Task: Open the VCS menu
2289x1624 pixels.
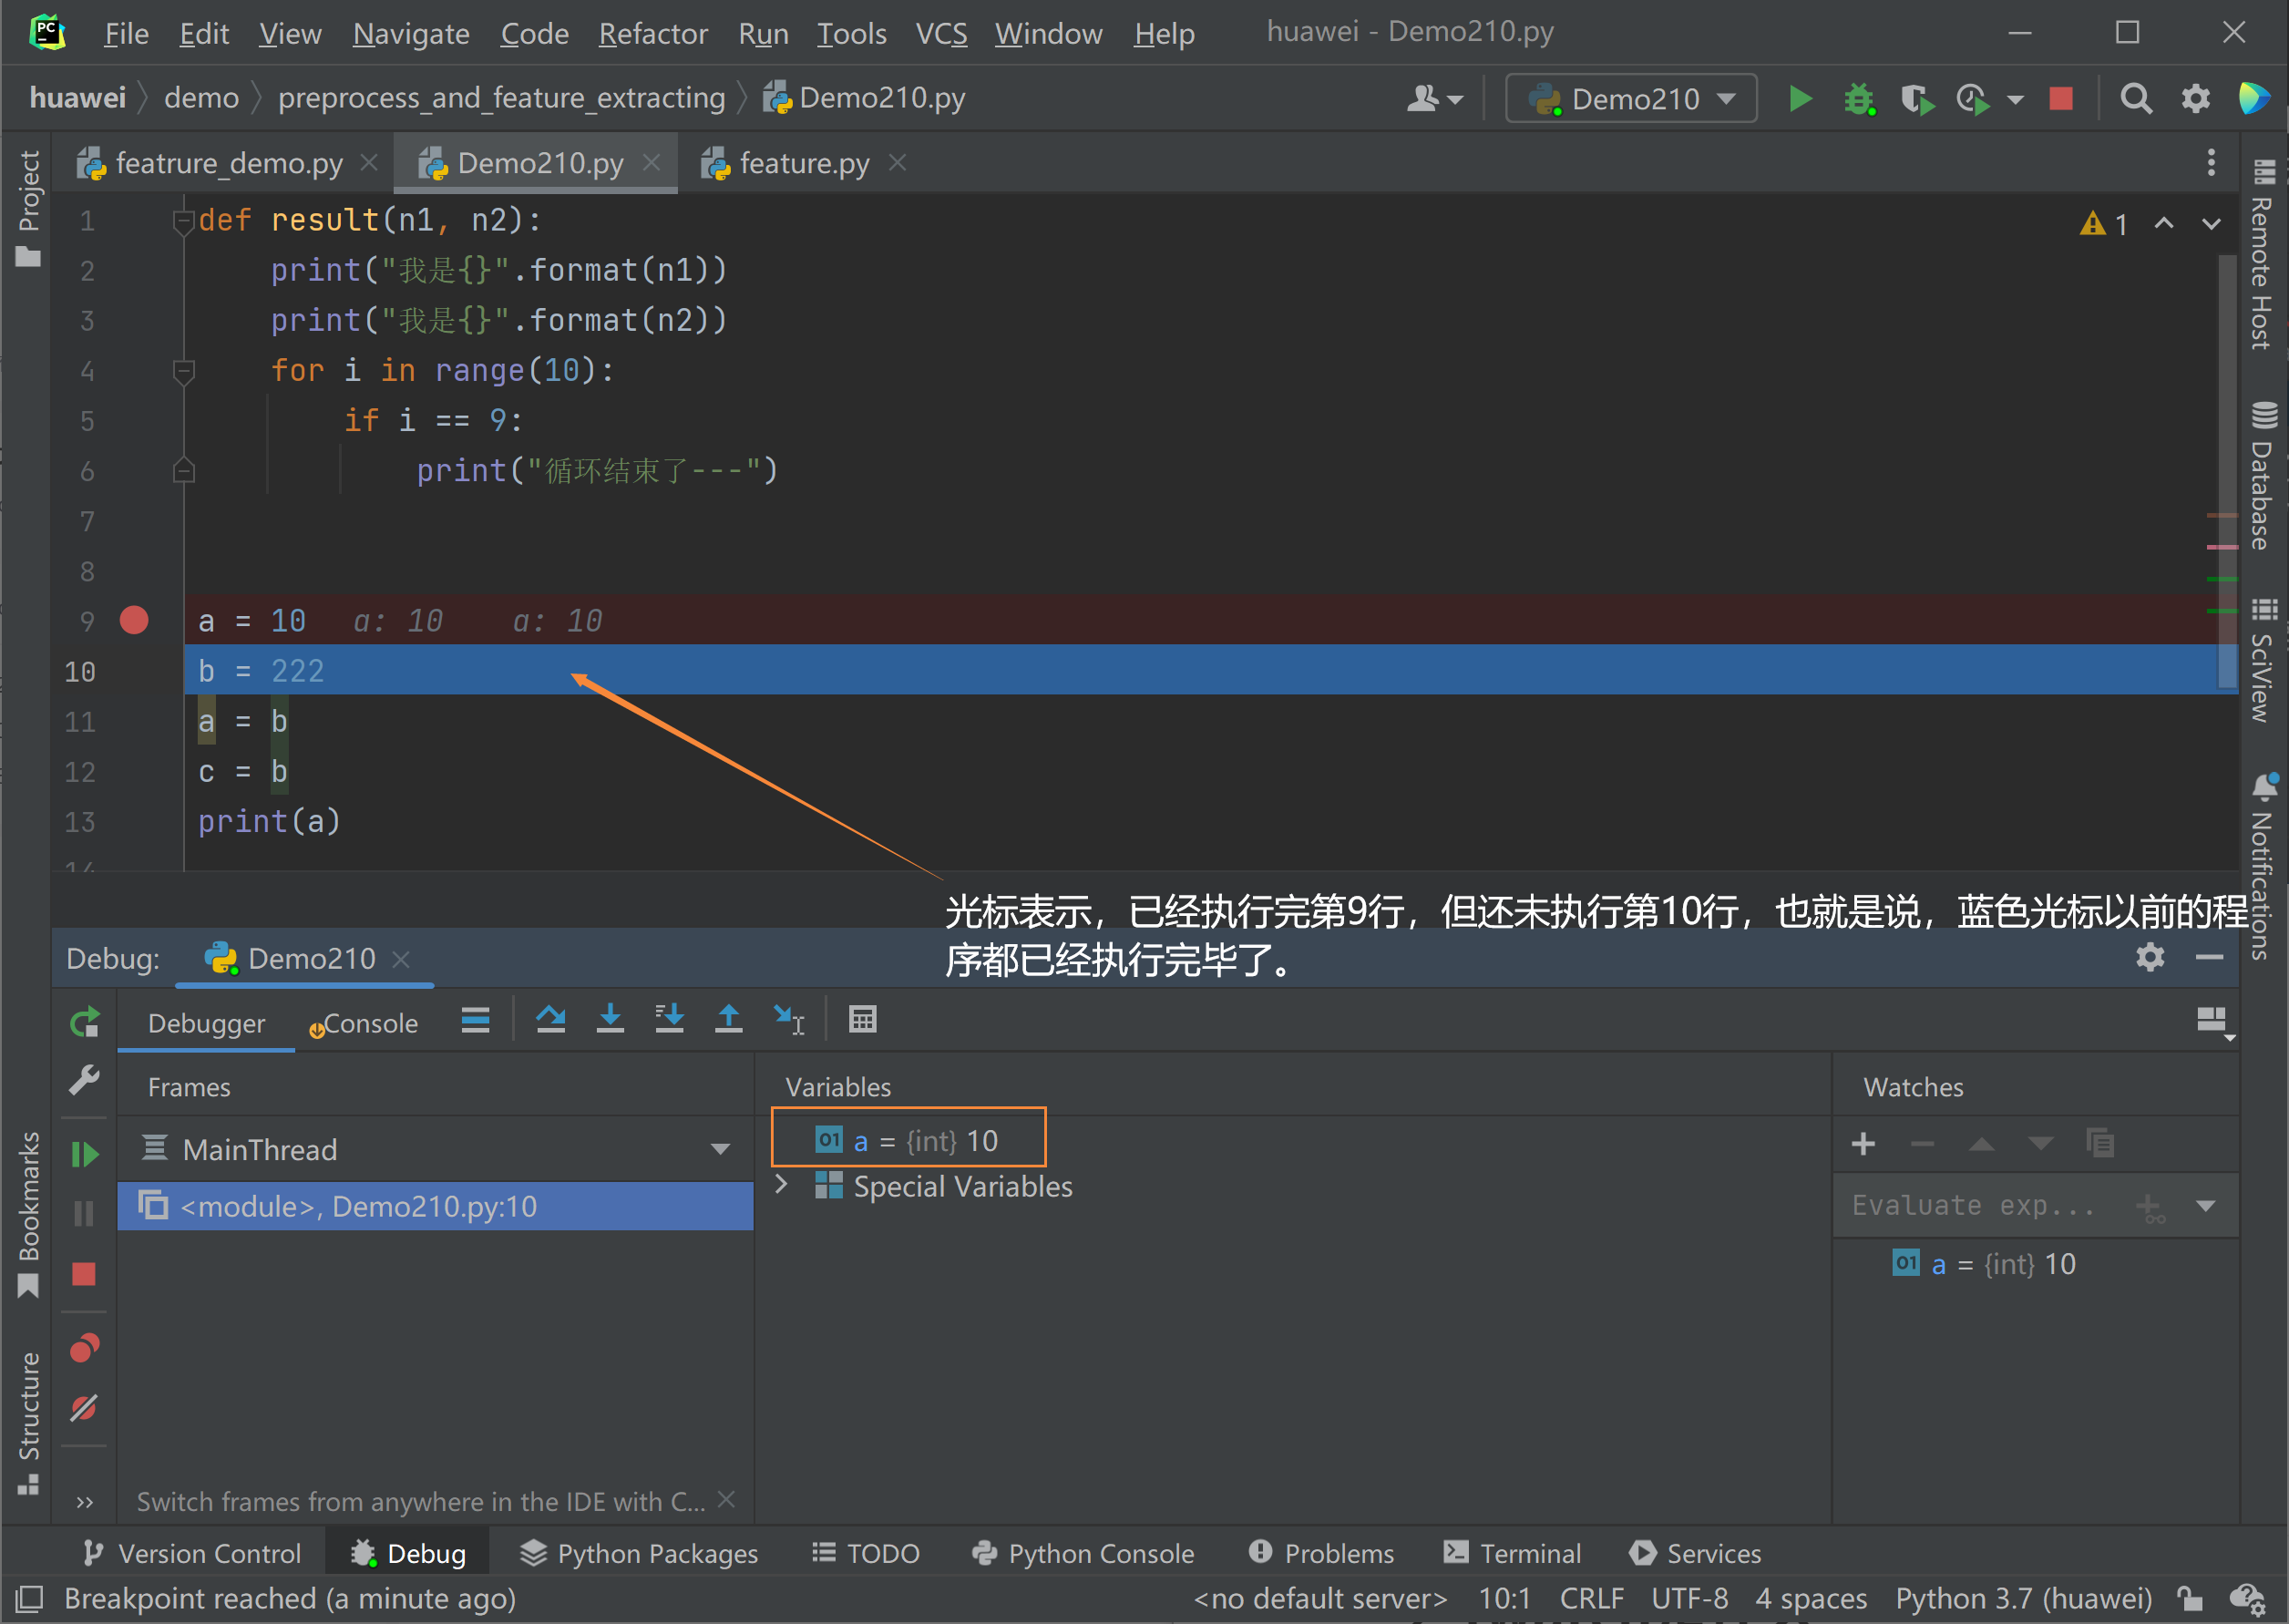Action: tap(941, 34)
